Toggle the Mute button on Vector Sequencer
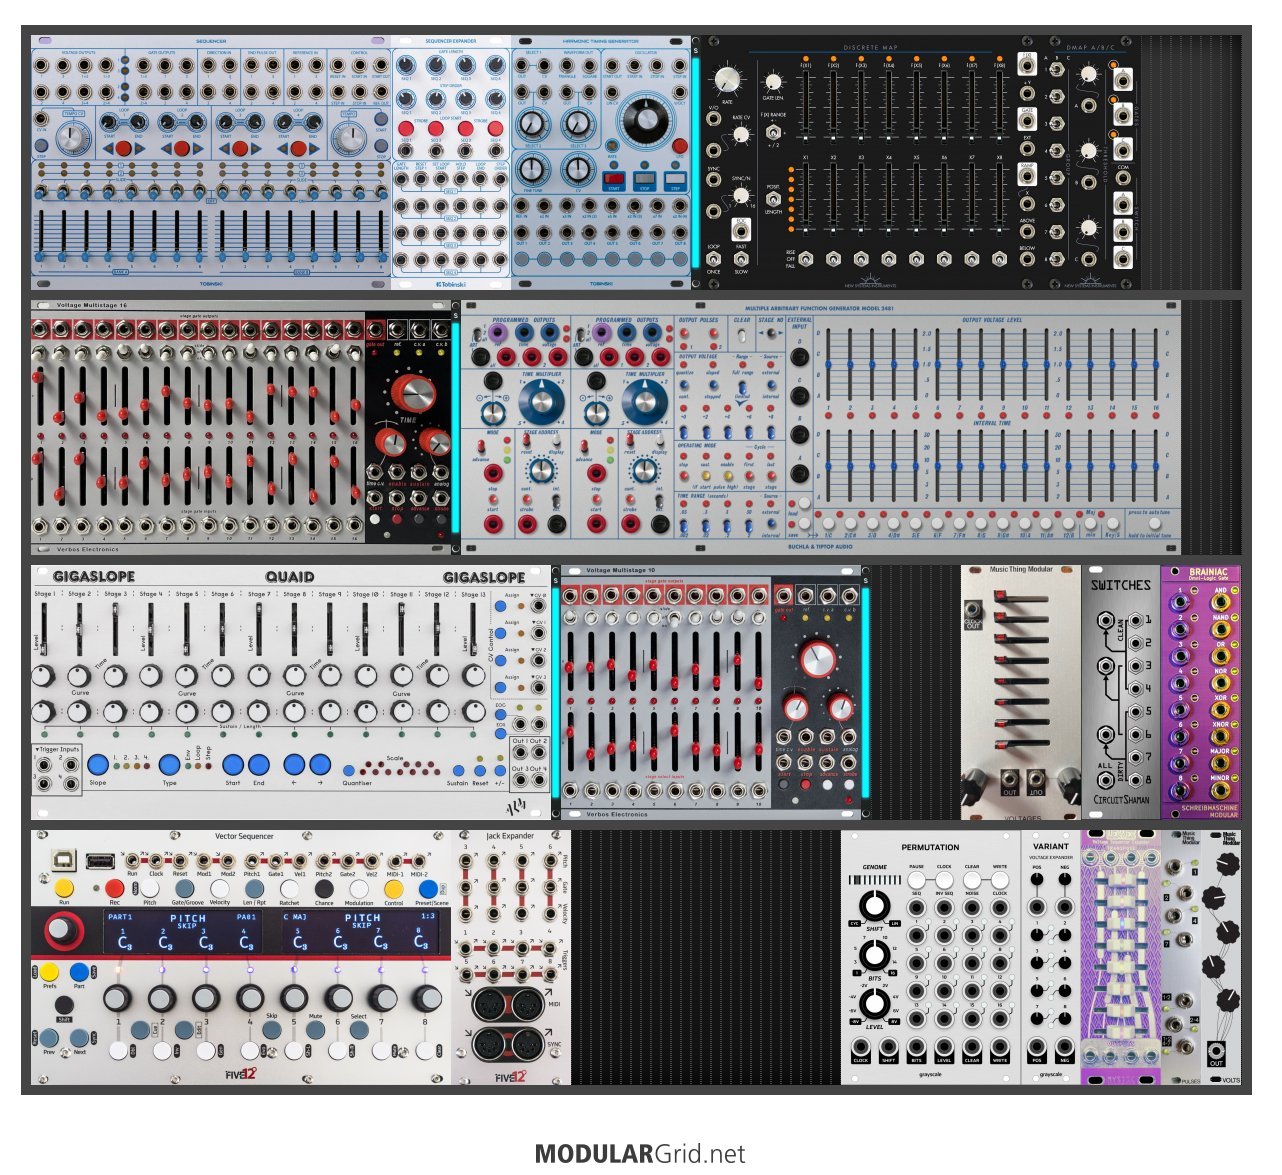 (x=316, y=1029)
